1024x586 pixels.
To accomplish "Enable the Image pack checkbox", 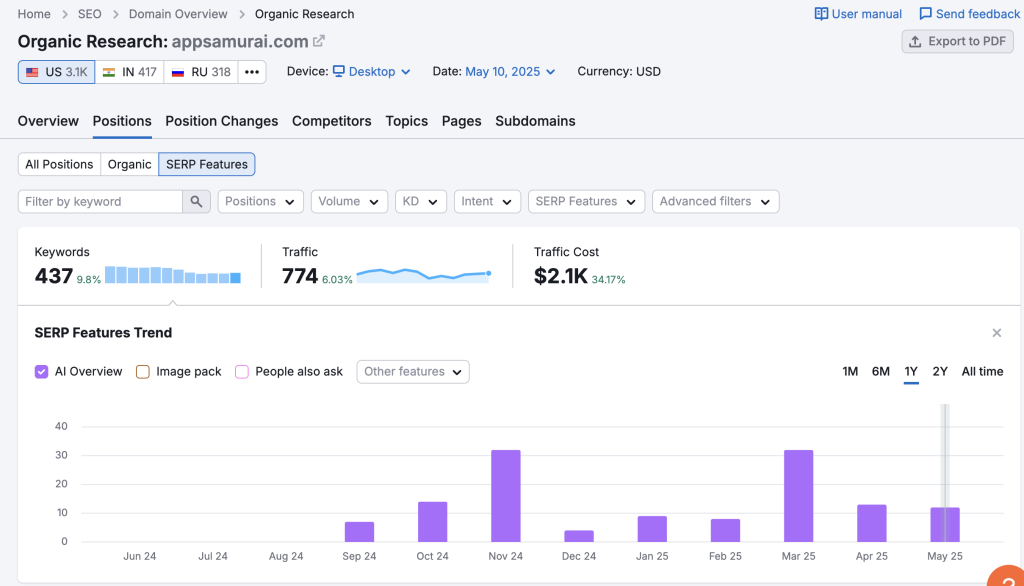I will [143, 372].
